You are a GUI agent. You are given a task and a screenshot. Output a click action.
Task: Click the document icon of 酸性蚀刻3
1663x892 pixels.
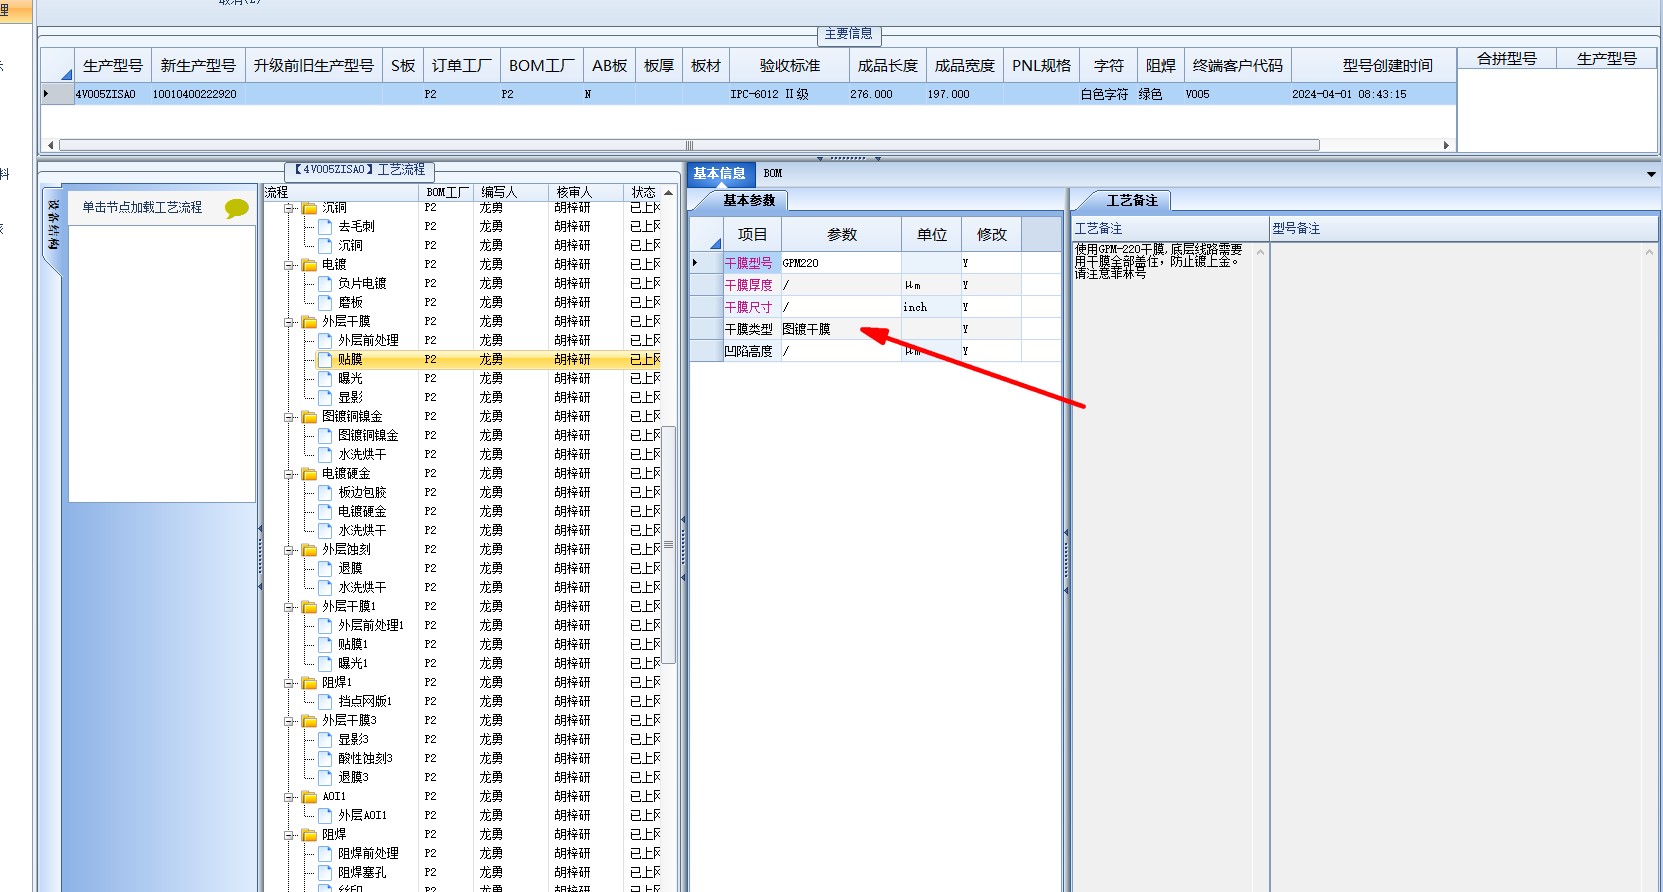pos(325,759)
